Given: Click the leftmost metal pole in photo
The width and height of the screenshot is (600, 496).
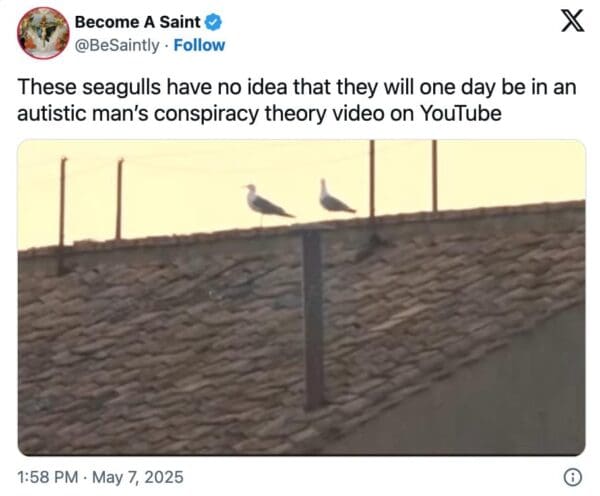Looking at the screenshot, I should click(x=62, y=202).
